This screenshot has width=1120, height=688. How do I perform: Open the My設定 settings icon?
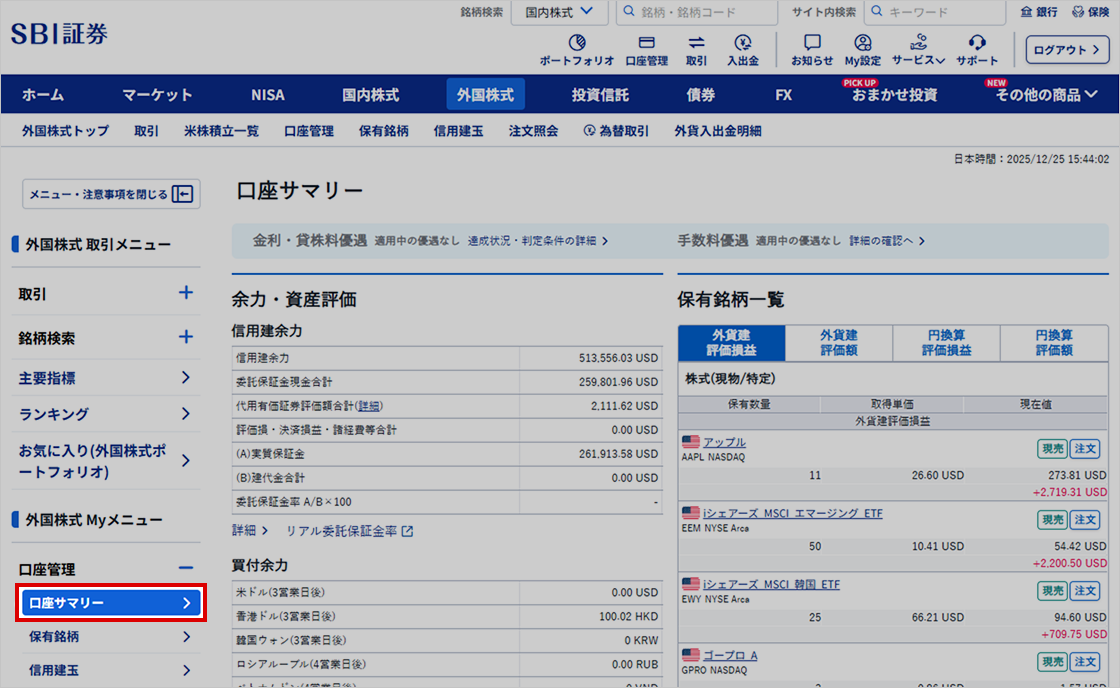[863, 43]
